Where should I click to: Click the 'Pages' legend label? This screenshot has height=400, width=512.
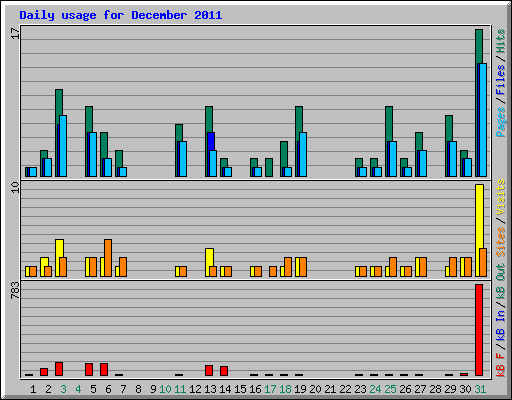pos(500,122)
